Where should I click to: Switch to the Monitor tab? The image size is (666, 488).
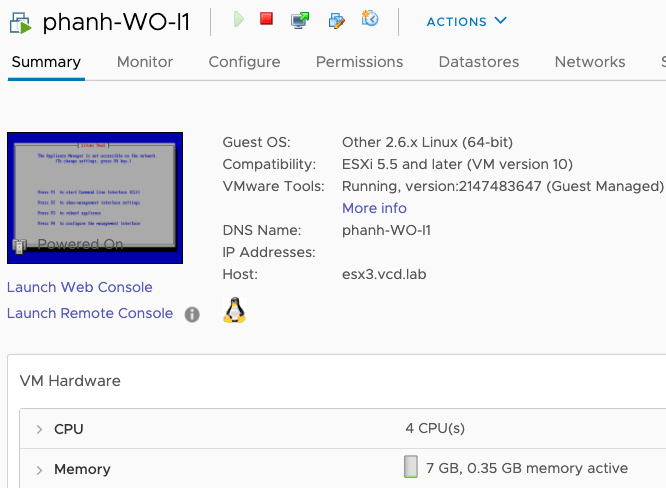[x=145, y=62]
